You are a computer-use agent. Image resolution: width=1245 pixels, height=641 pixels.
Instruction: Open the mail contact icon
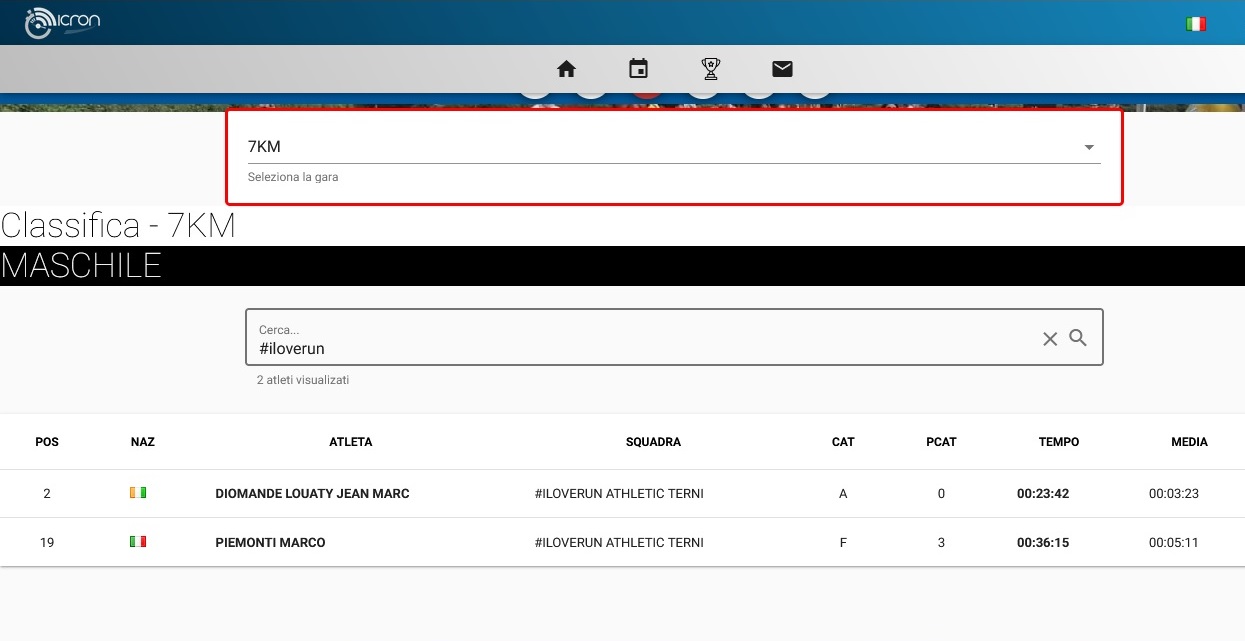coord(782,69)
